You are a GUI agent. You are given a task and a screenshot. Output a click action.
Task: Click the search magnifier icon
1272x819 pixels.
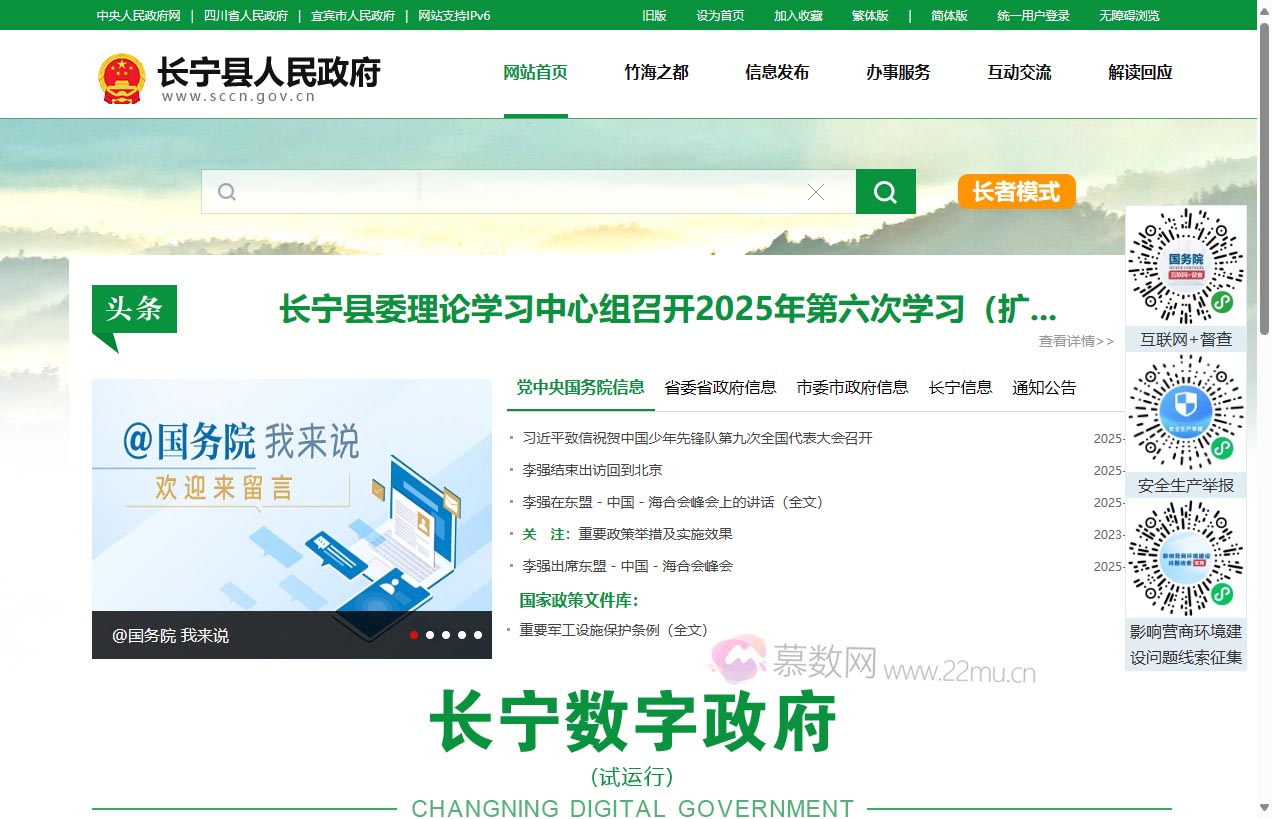[885, 191]
